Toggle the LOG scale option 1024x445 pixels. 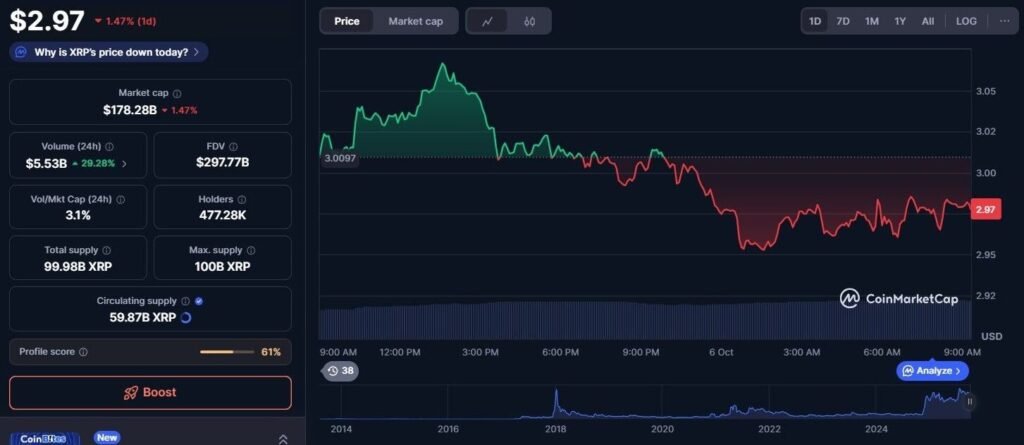coord(966,21)
